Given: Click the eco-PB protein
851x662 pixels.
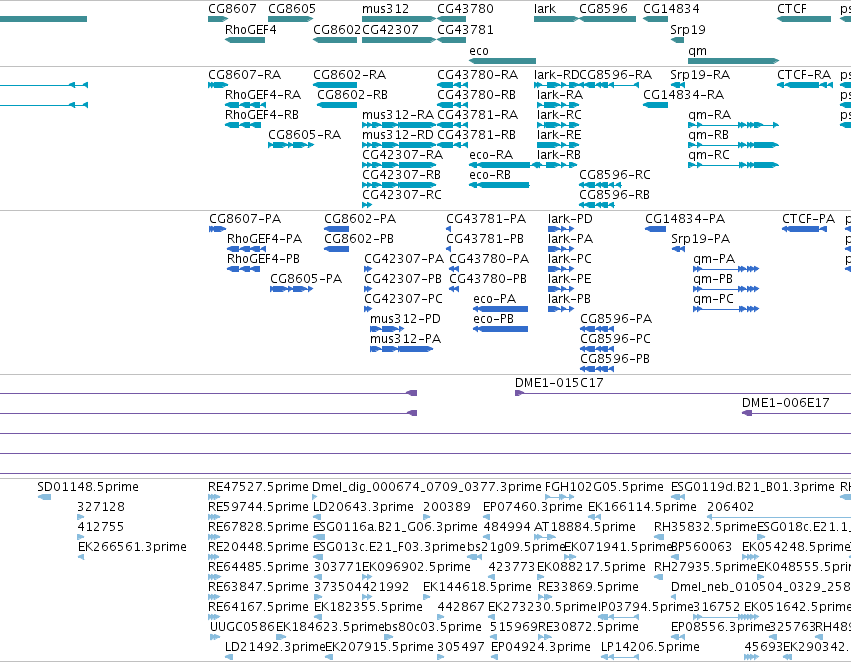Looking at the screenshot, I should tap(500, 329).
